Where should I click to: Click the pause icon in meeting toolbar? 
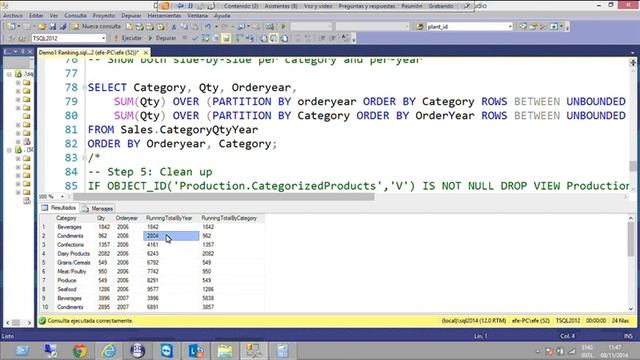pyautogui.click(x=190, y=6)
